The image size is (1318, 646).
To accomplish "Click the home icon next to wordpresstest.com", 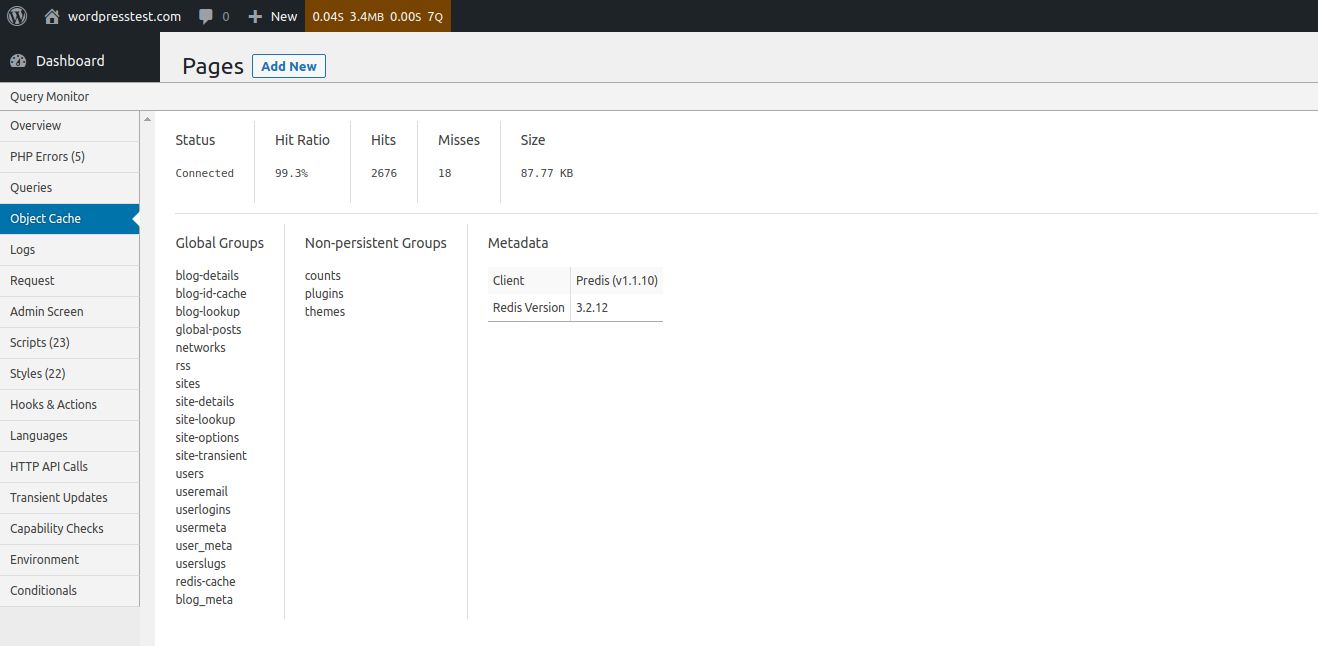I will pyautogui.click(x=48, y=15).
